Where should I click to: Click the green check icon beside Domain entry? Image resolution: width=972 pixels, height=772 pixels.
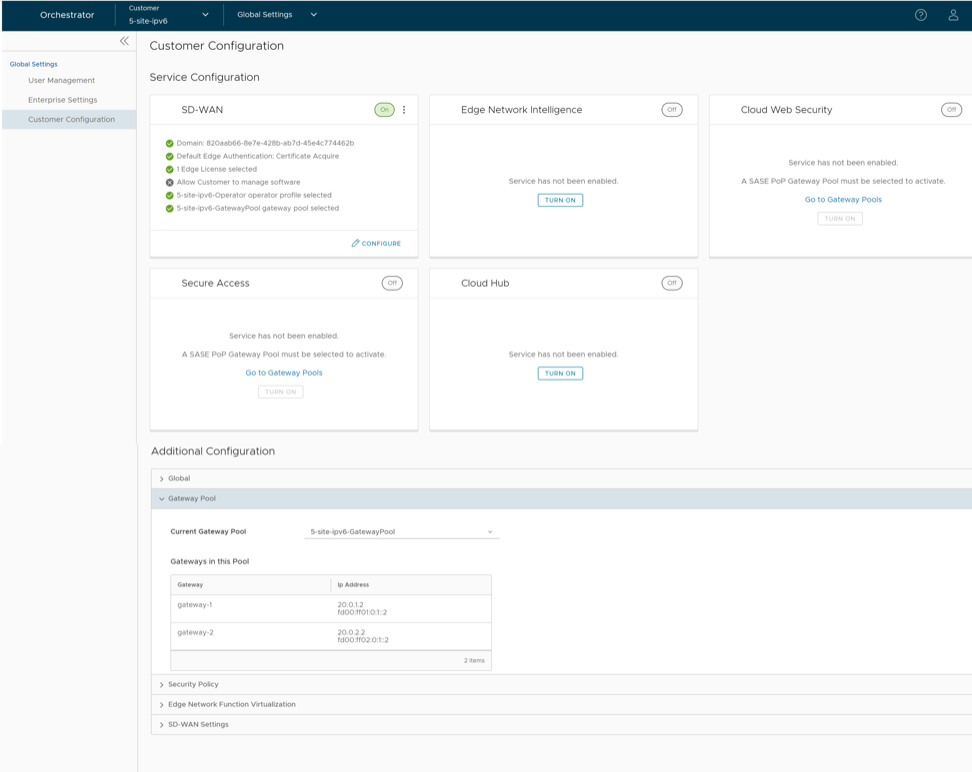tap(170, 143)
